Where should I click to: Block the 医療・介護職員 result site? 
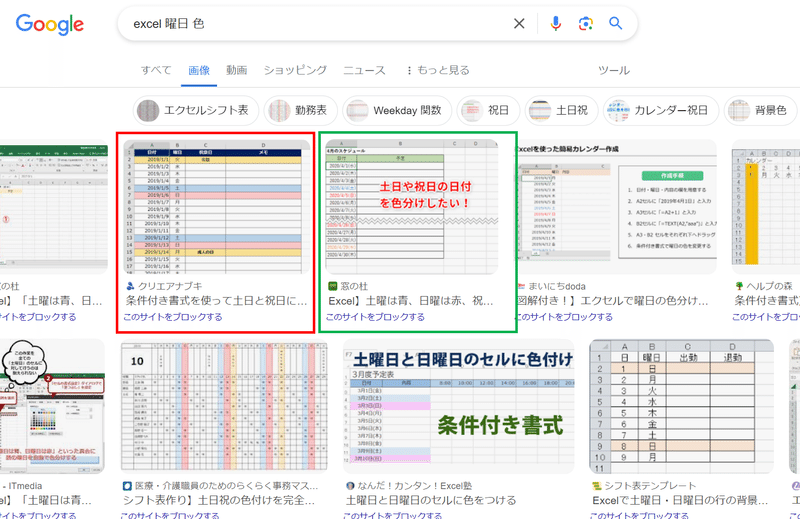pos(170,515)
